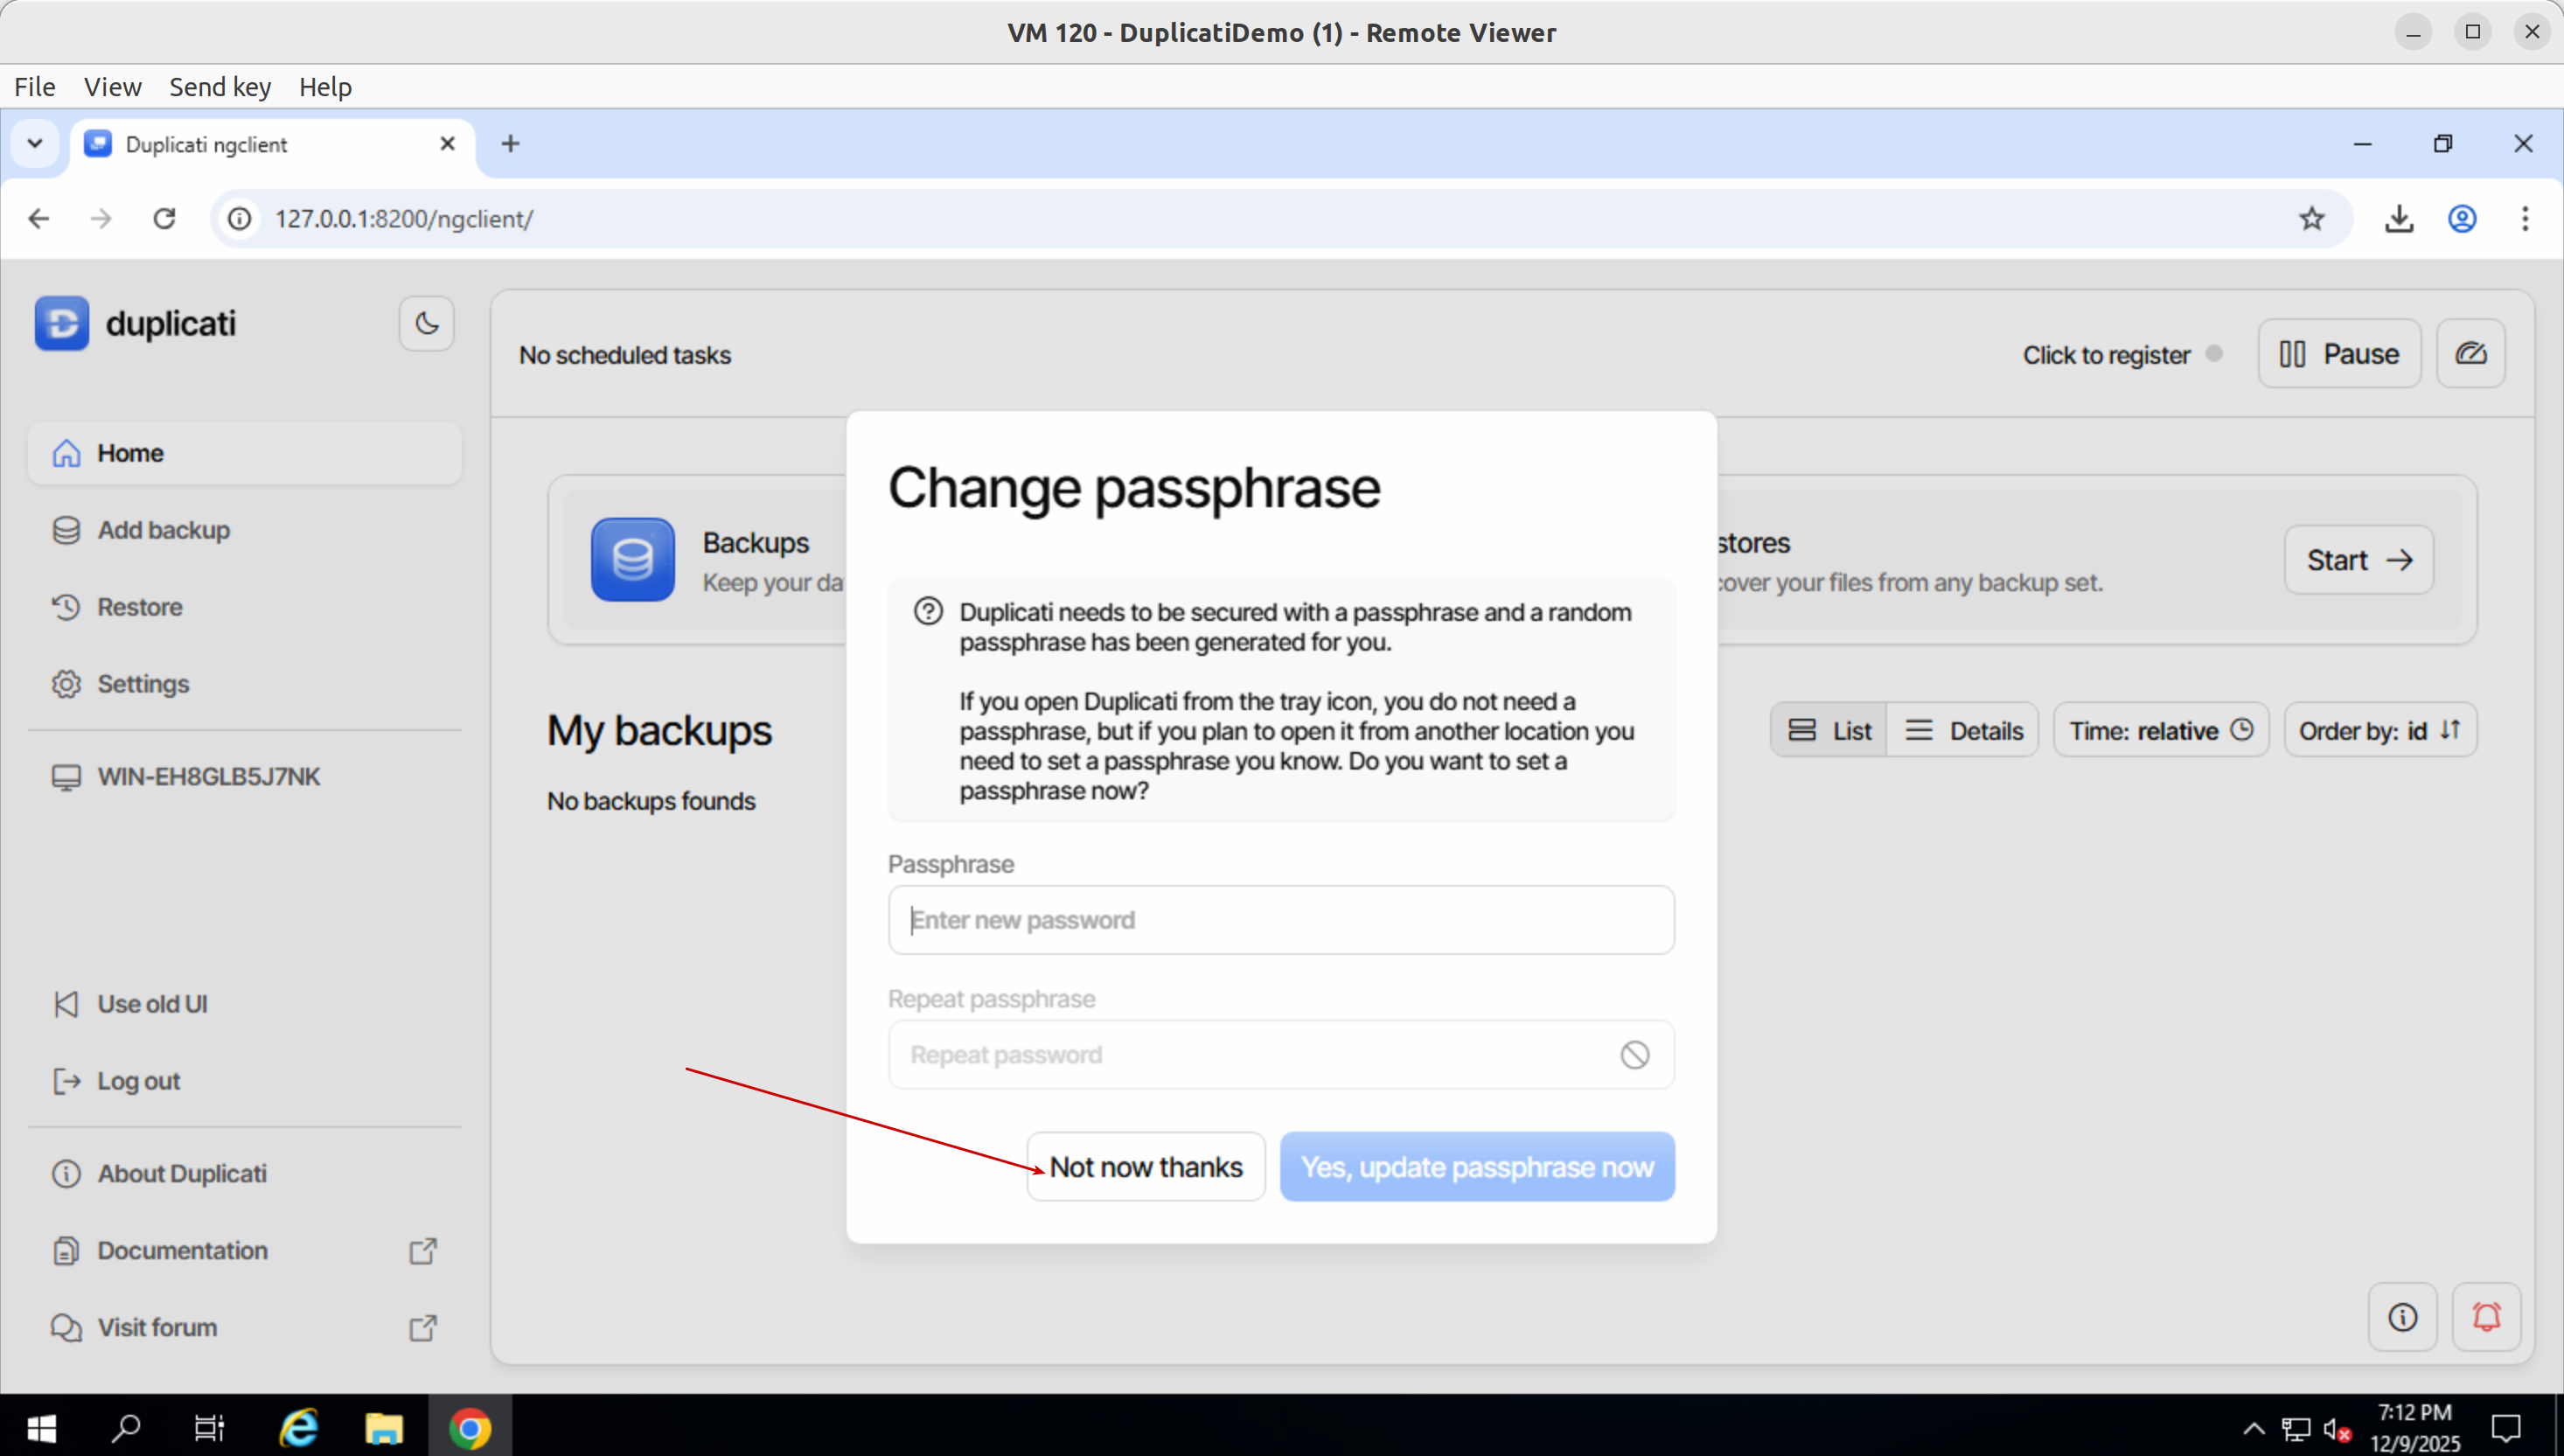Image resolution: width=2564 pixels, height=1456 pixels.
Task: Click the browser downloads icon
Action: (x=2398, y=219)
